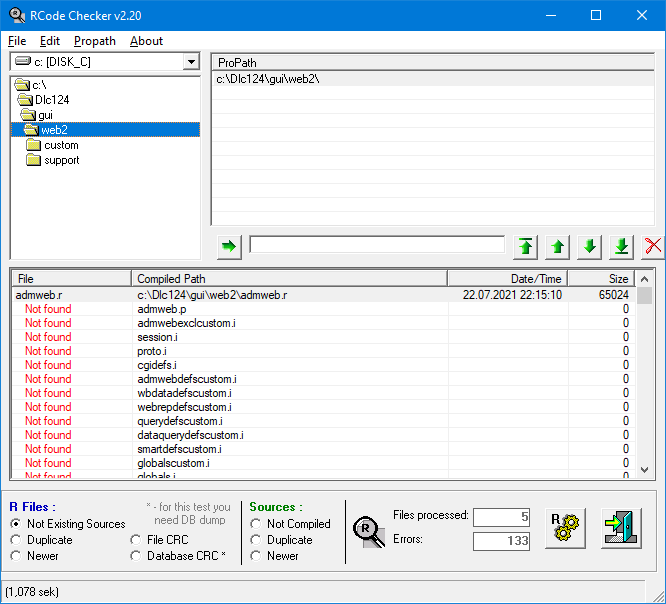
Task: Click the R gears compile button
Action: 565,528
